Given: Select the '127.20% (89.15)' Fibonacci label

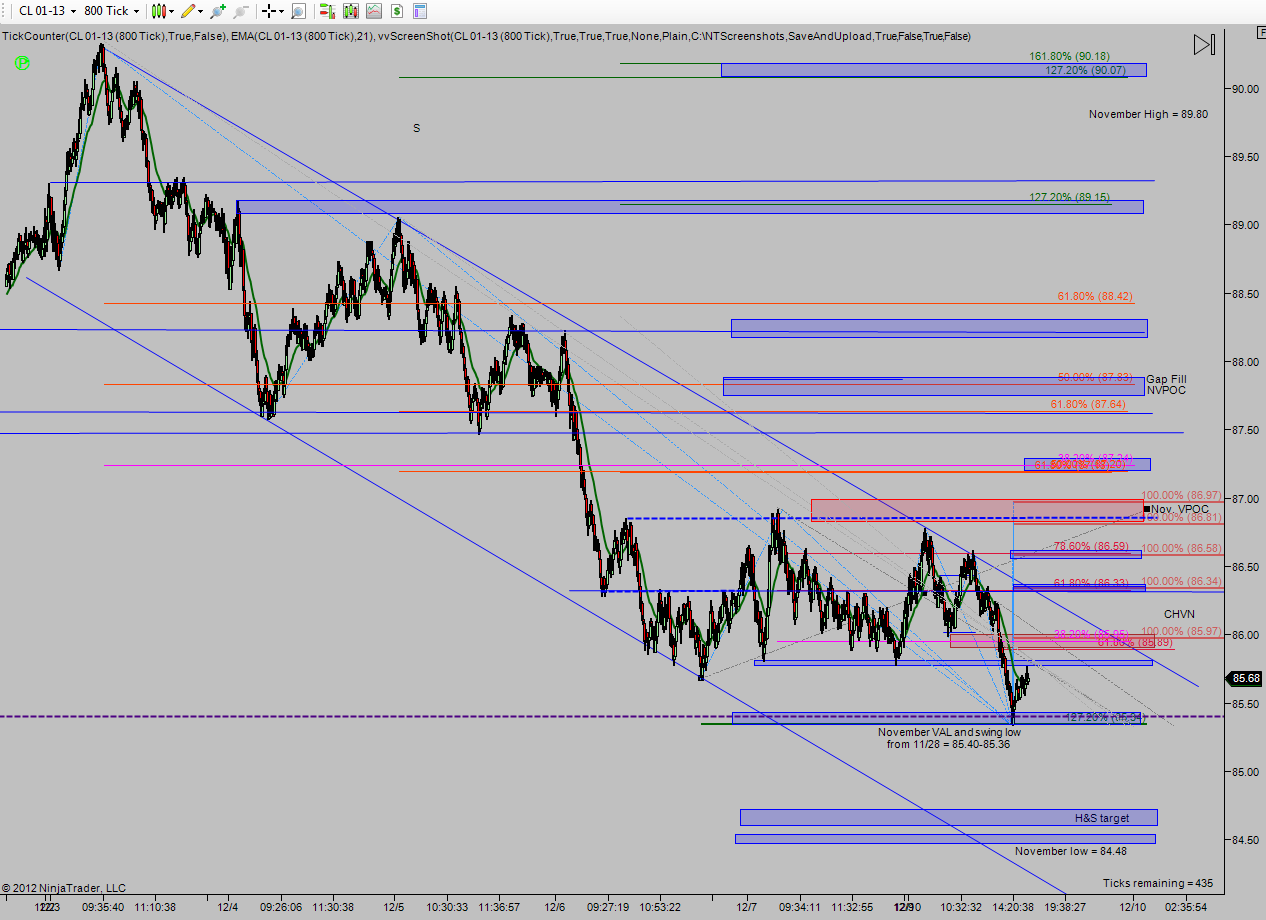Looking at the screenshot, I should tap(1070, 197).
